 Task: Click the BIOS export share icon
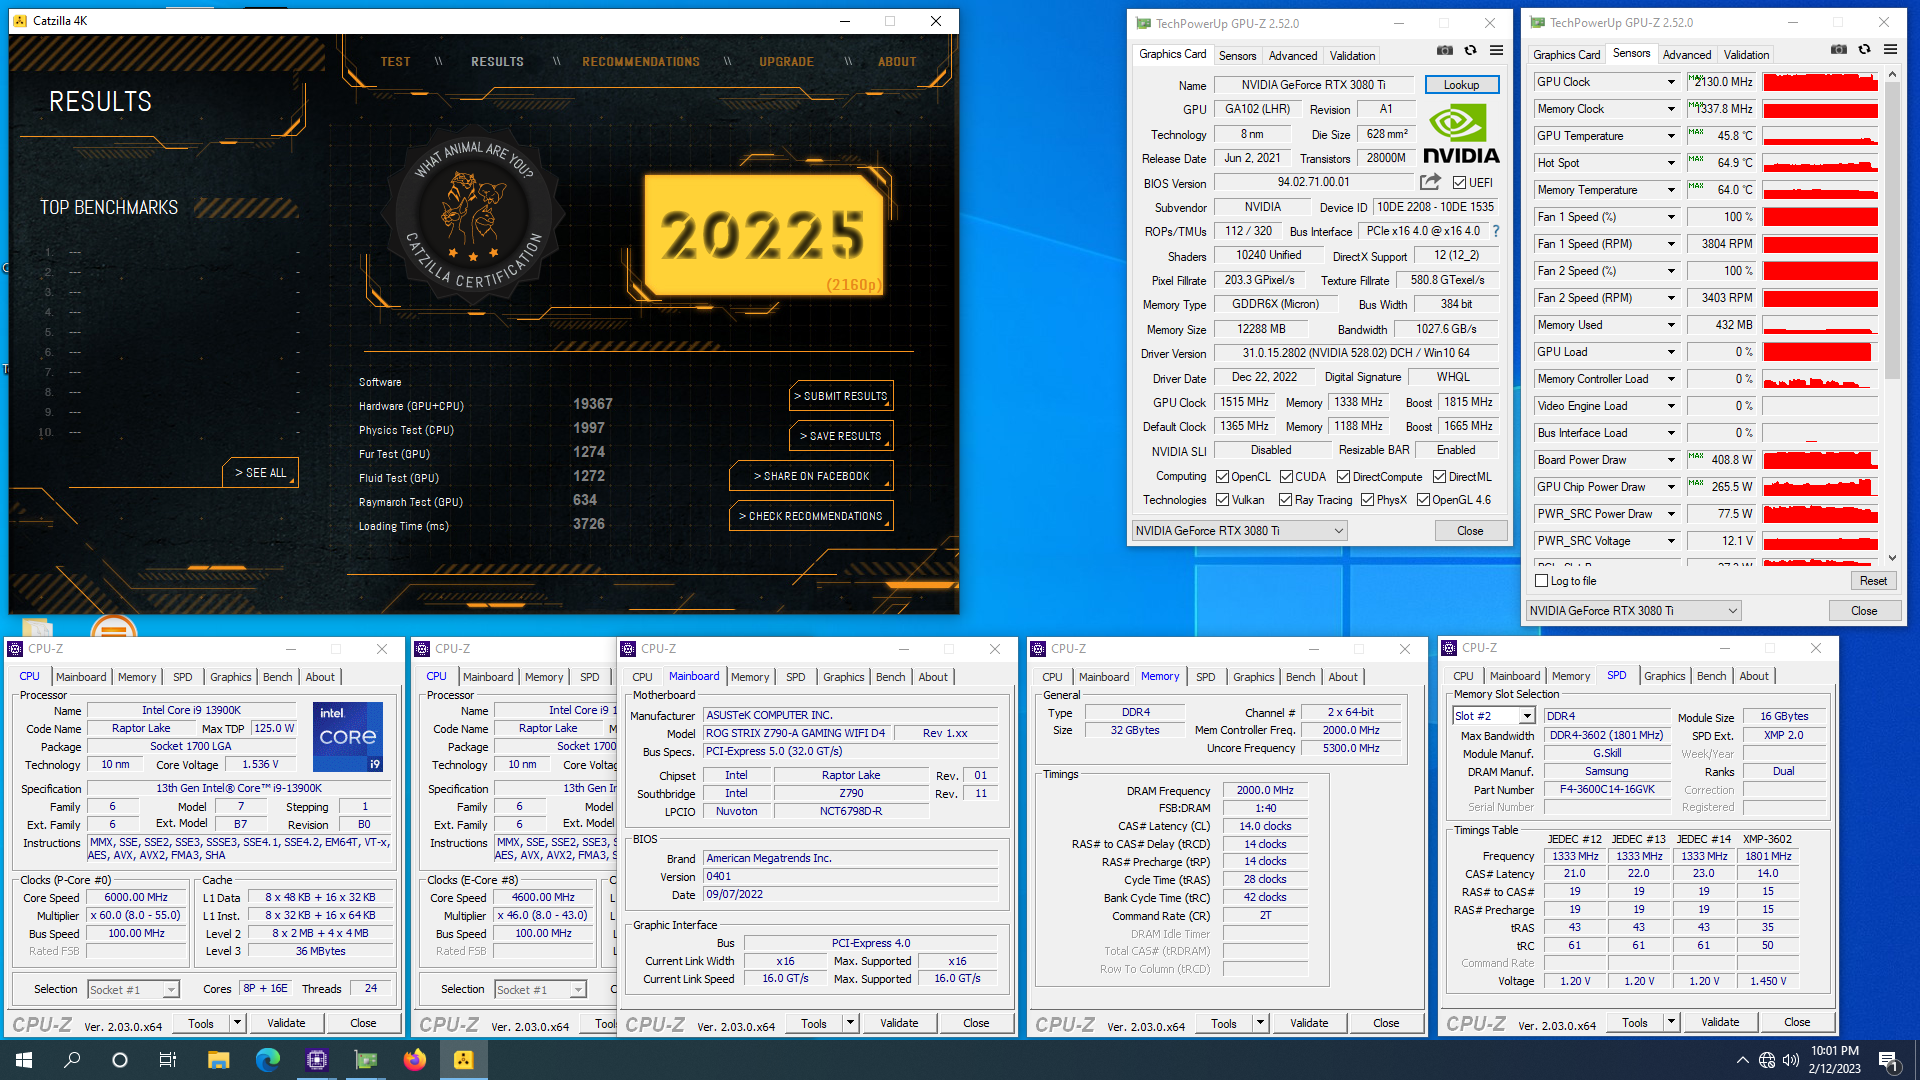(x=1430, y=182)
